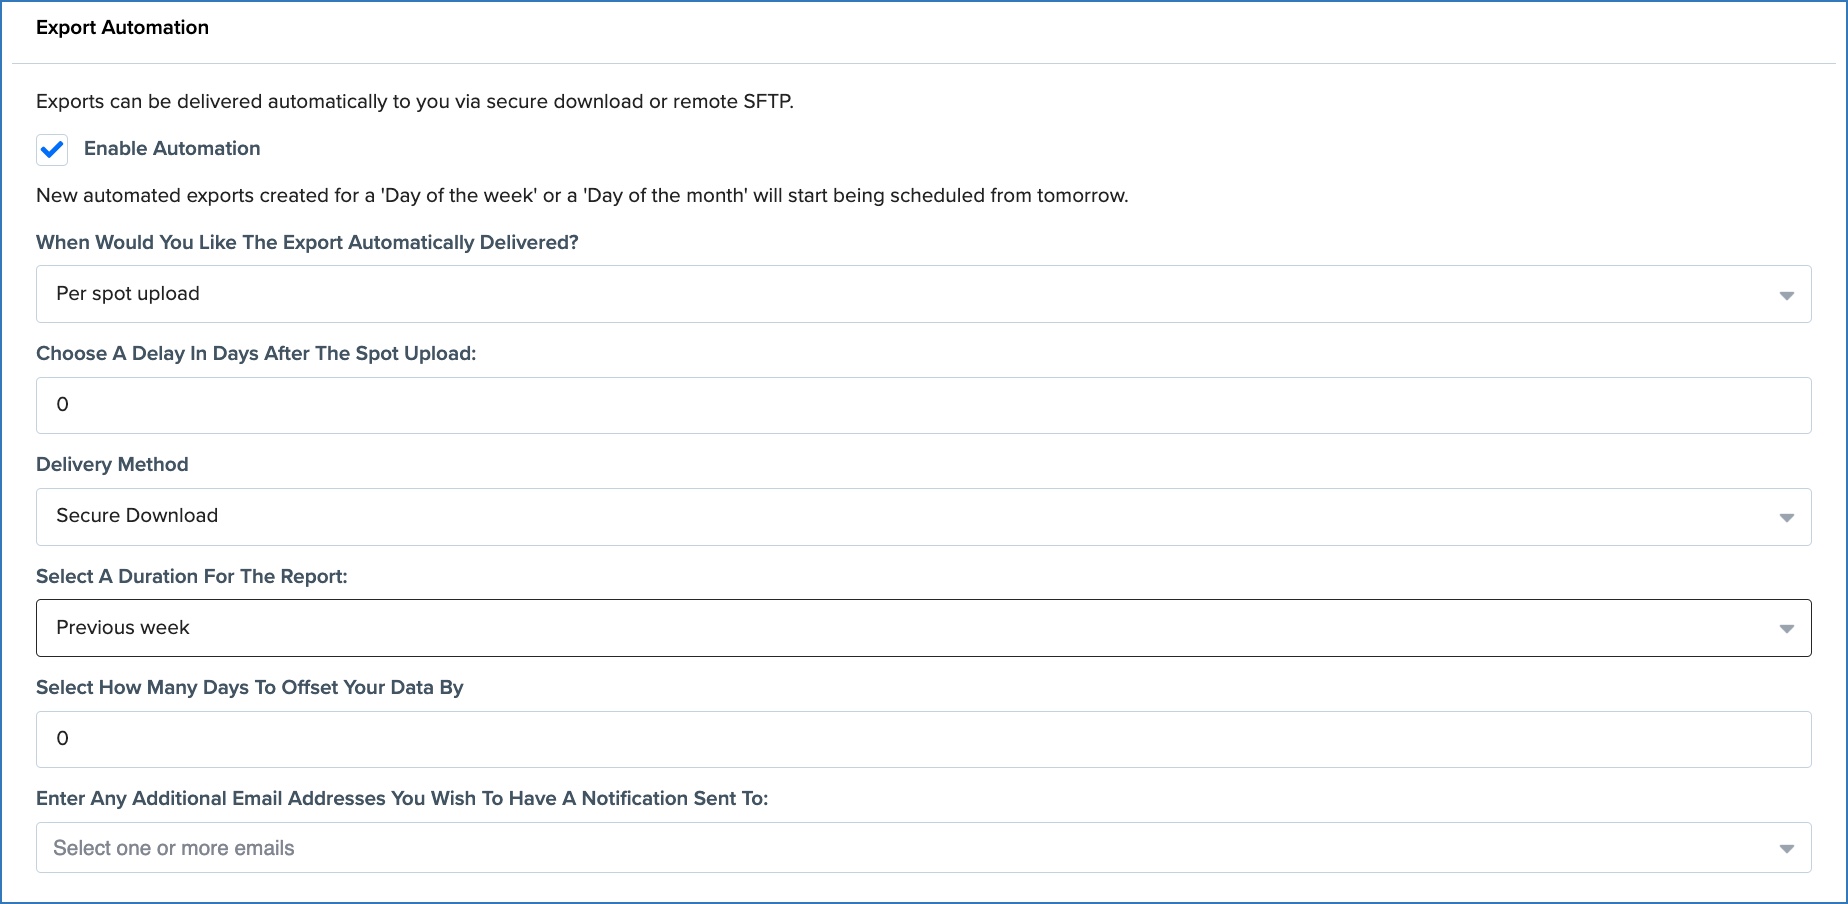Screen dimensions: 1848x904
Task: Click 'Select How Many Days To Offset' label
Action: (250, 688)
